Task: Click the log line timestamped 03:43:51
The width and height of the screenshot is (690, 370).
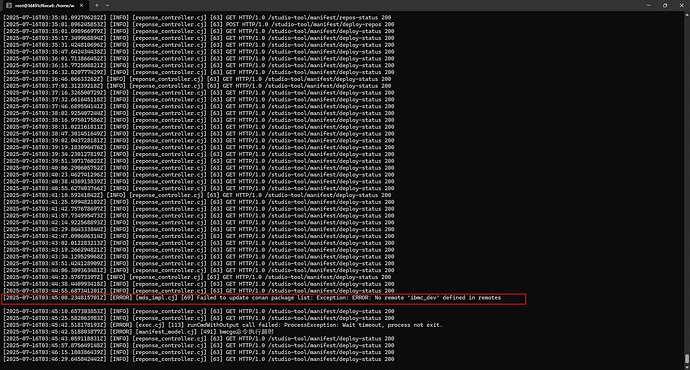Action: point(198,264)
